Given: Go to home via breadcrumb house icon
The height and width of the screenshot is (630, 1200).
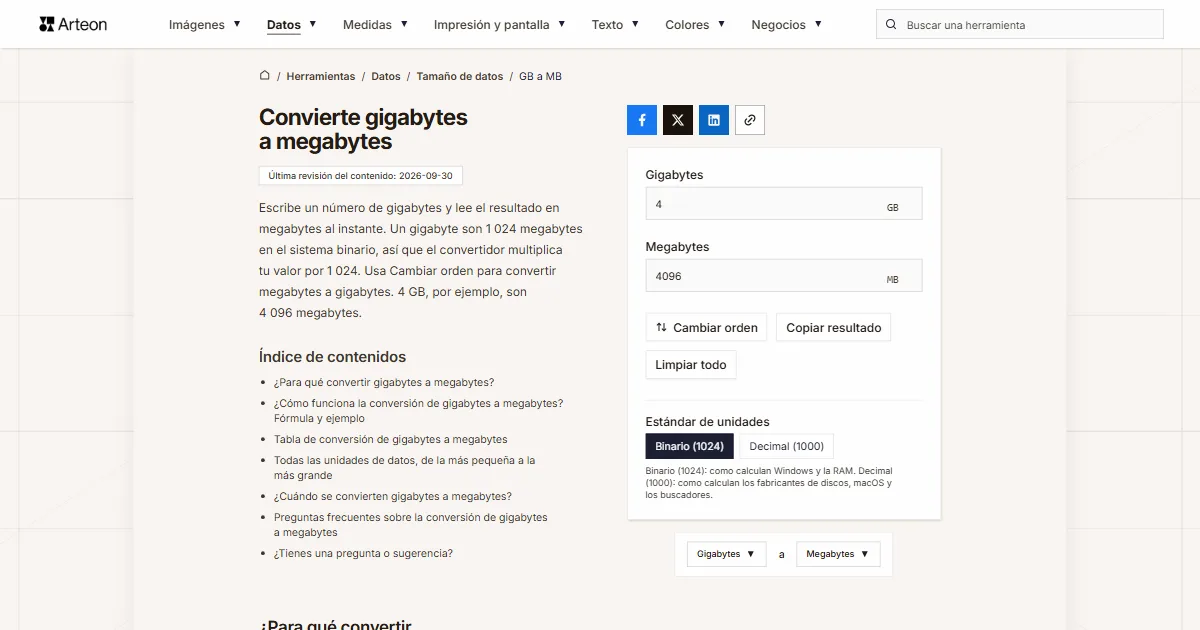Looking at the screenshot, I should tap(265, 76).
